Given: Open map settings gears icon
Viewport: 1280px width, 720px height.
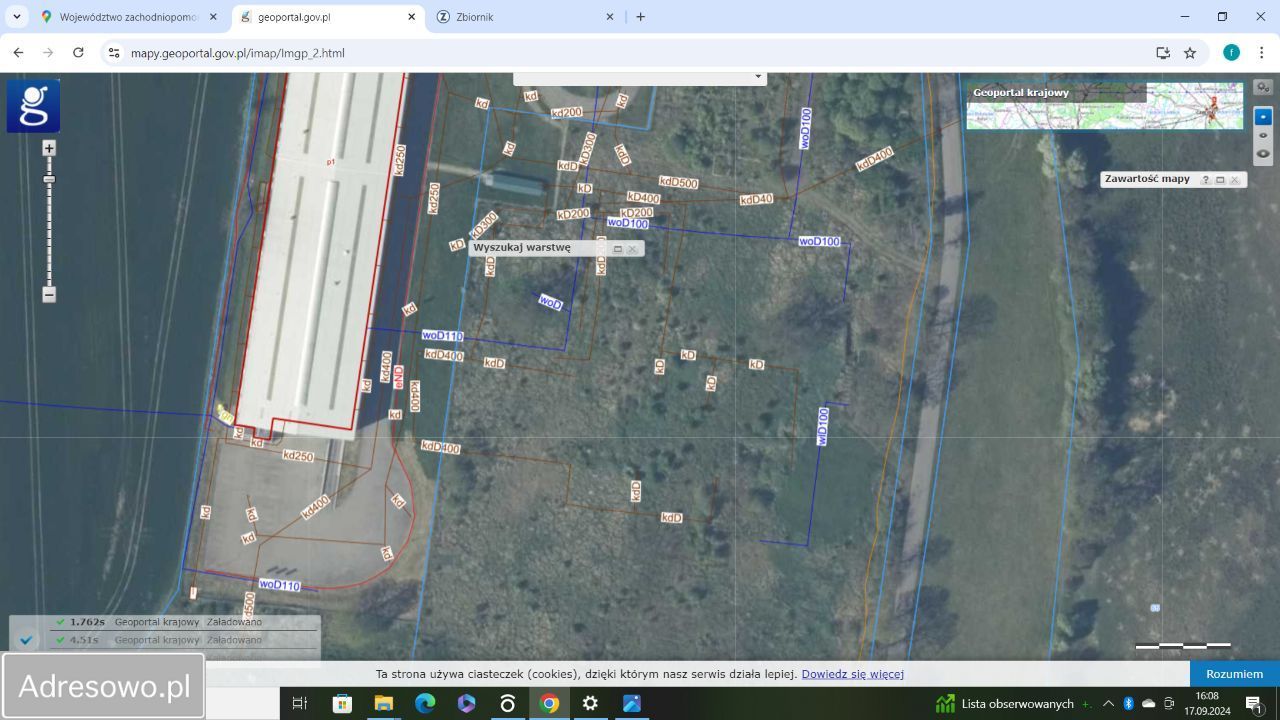Looking at the screenshot, I should (1263, 87).
